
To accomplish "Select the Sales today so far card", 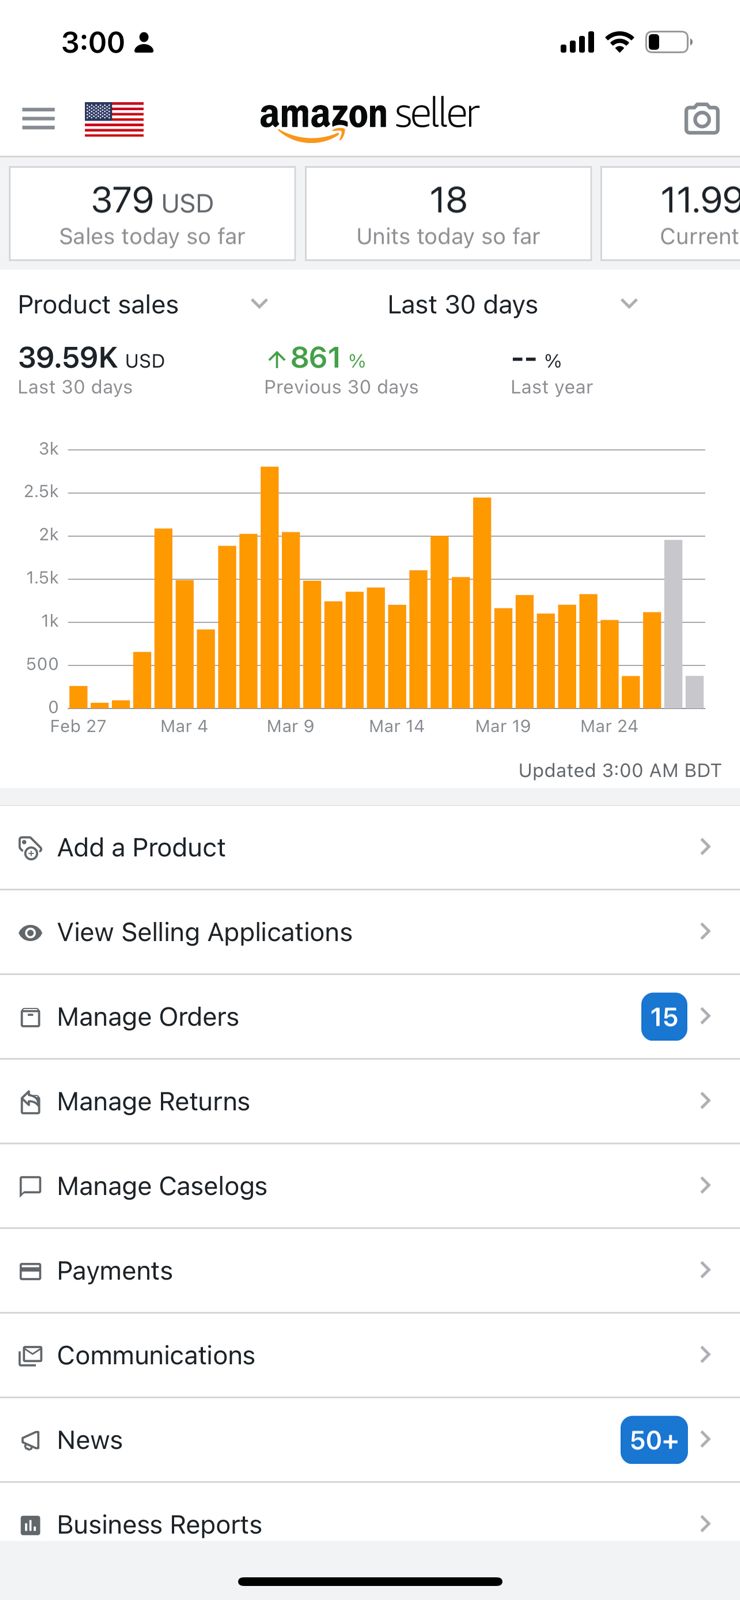I will point(152,214).
